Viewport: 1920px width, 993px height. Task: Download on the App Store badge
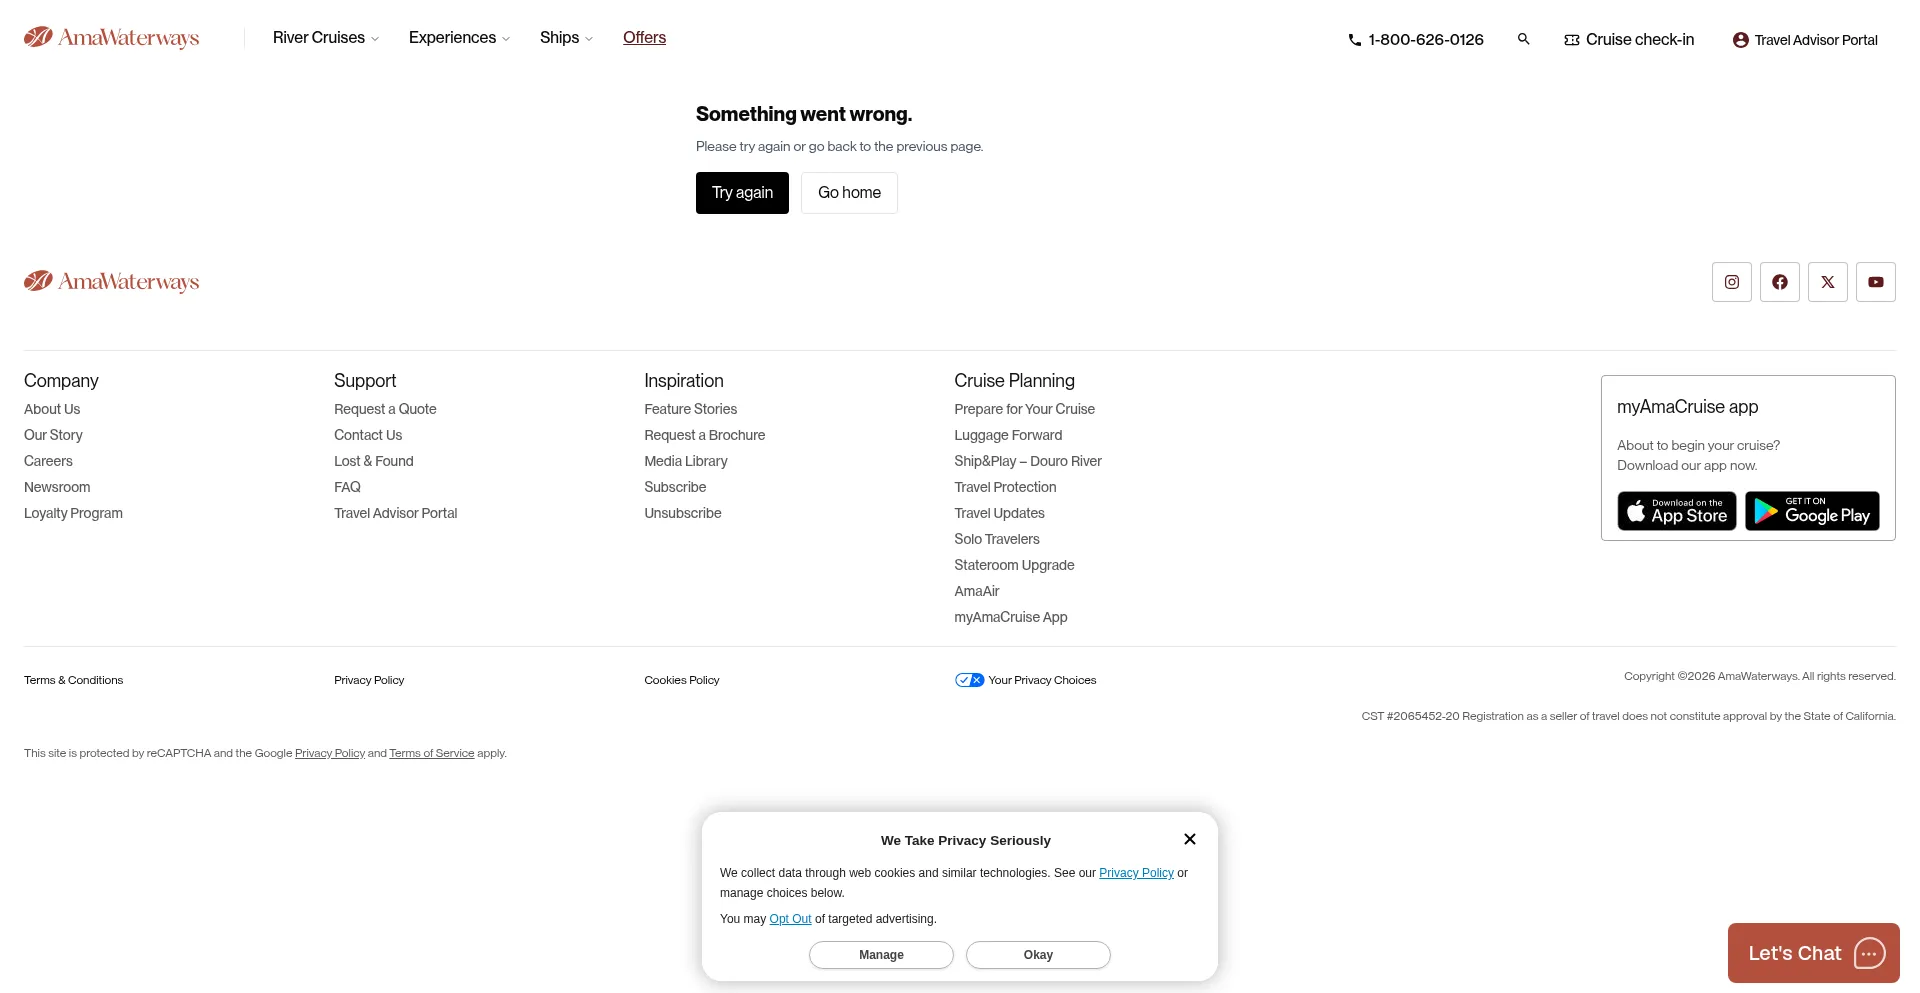[1677, 511]
